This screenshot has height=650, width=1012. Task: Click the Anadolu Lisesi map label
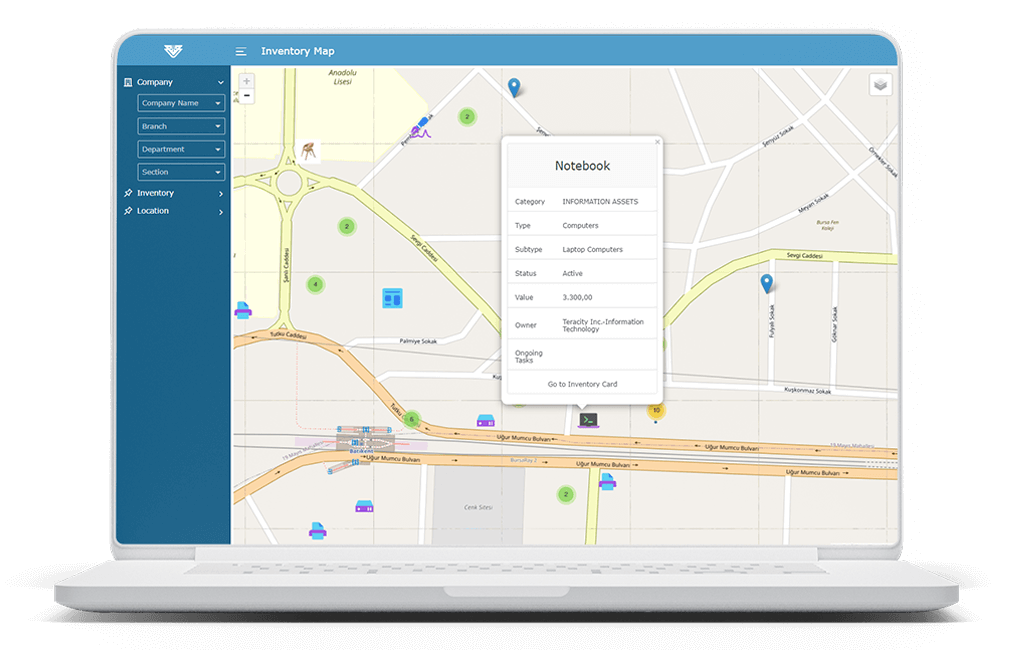coord(342,77)
